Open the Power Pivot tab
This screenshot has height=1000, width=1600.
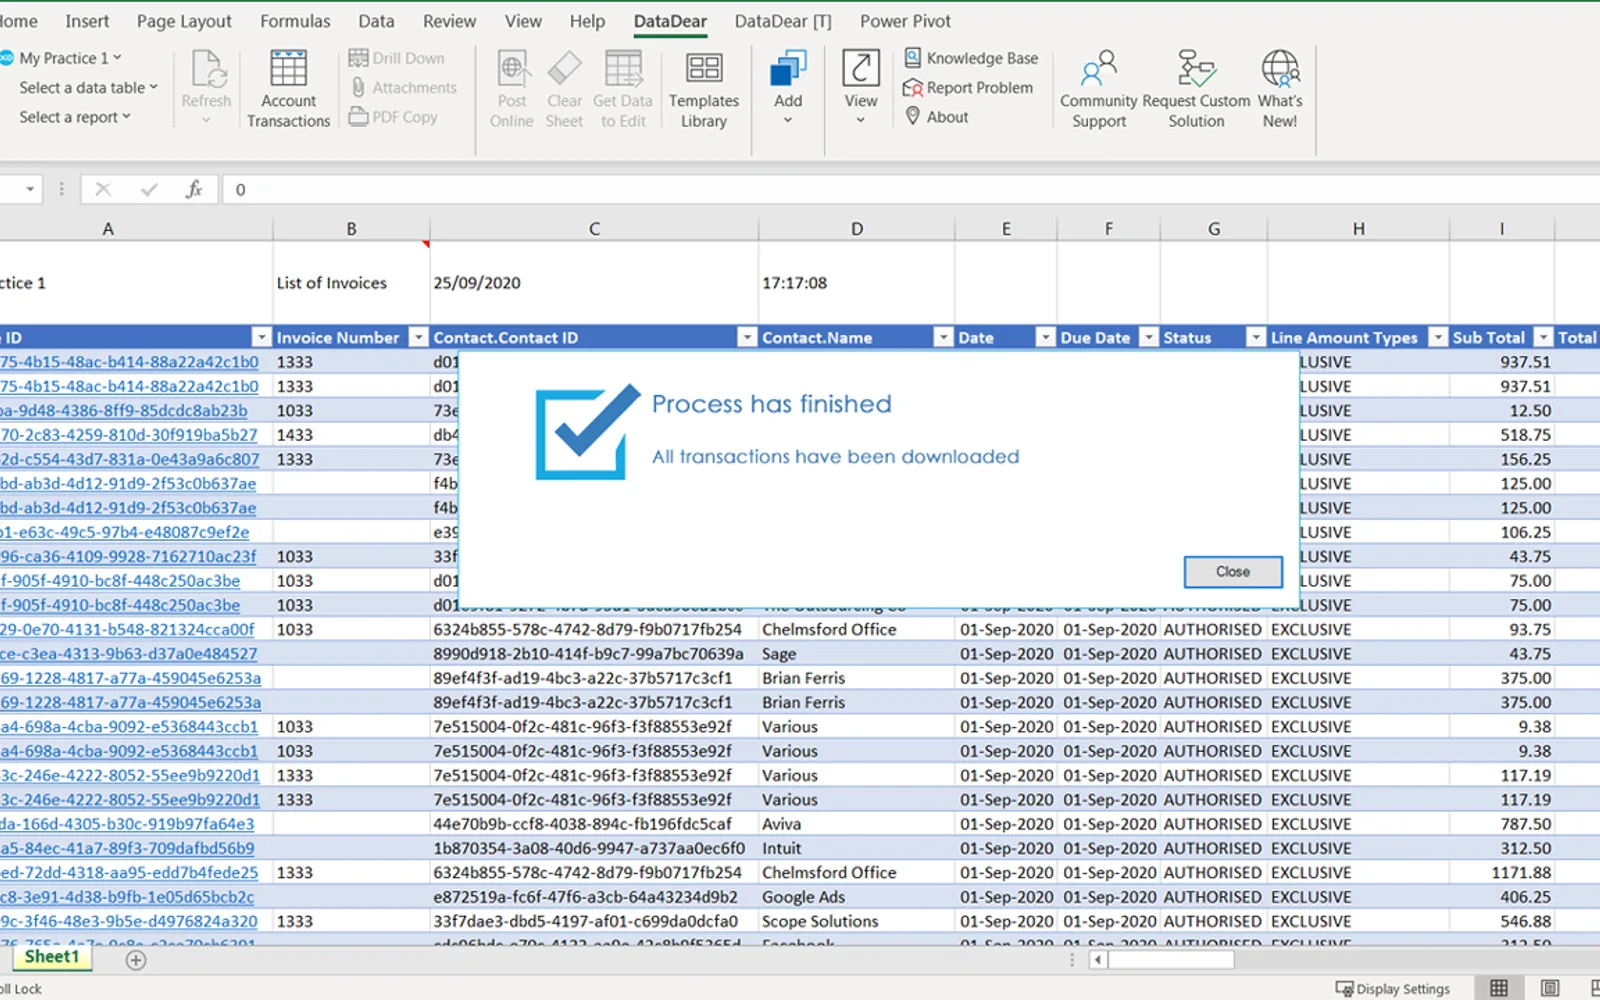pos(905,21)
